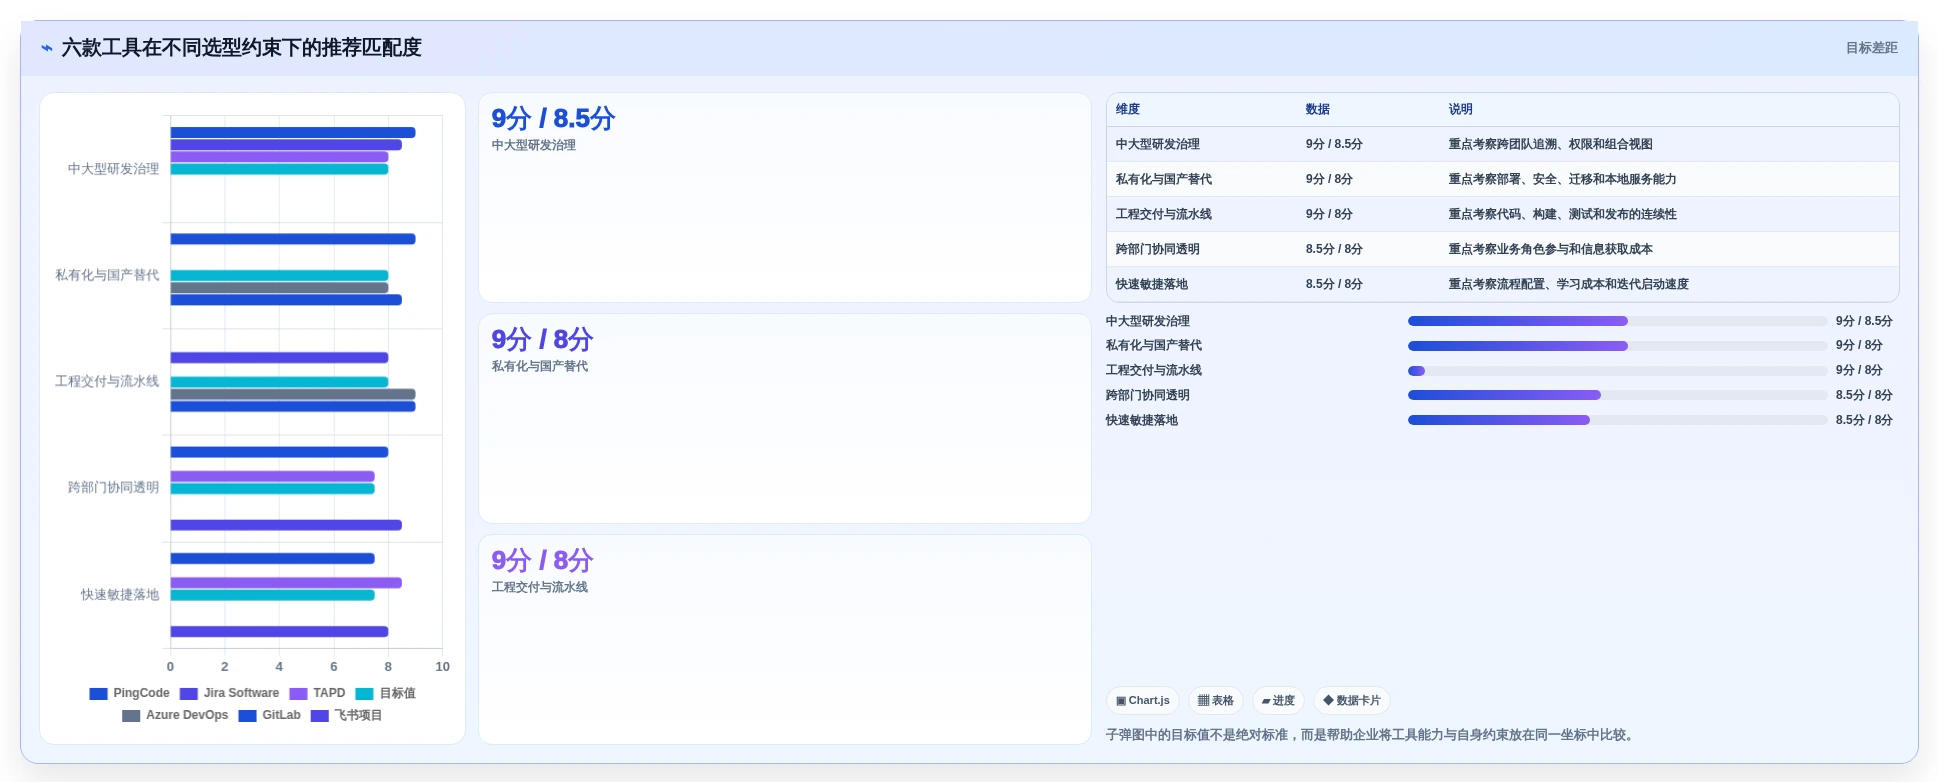Click the 工程交付与流水线 caption in the data card
This screenshot has width=1939, height=782.
(x=540, y=587)
